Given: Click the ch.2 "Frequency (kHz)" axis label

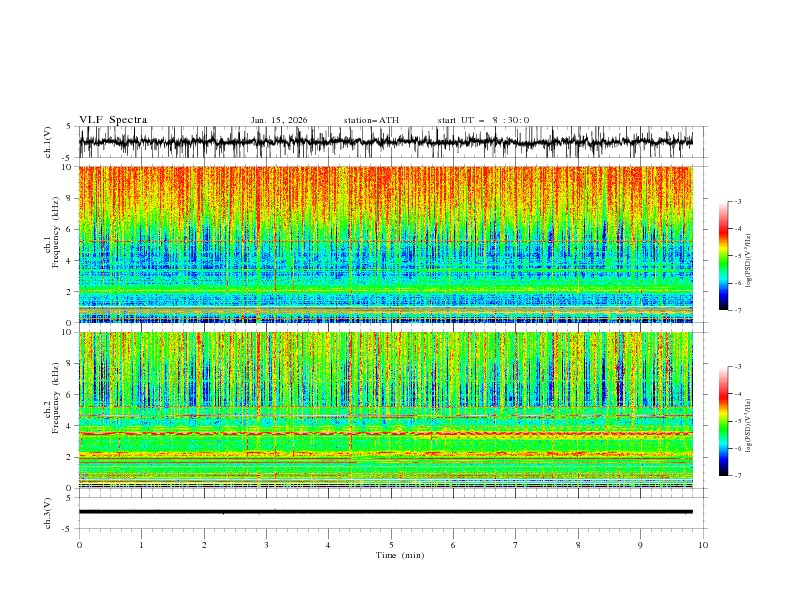Looking at the screenshot, I should tap(55, 397).
